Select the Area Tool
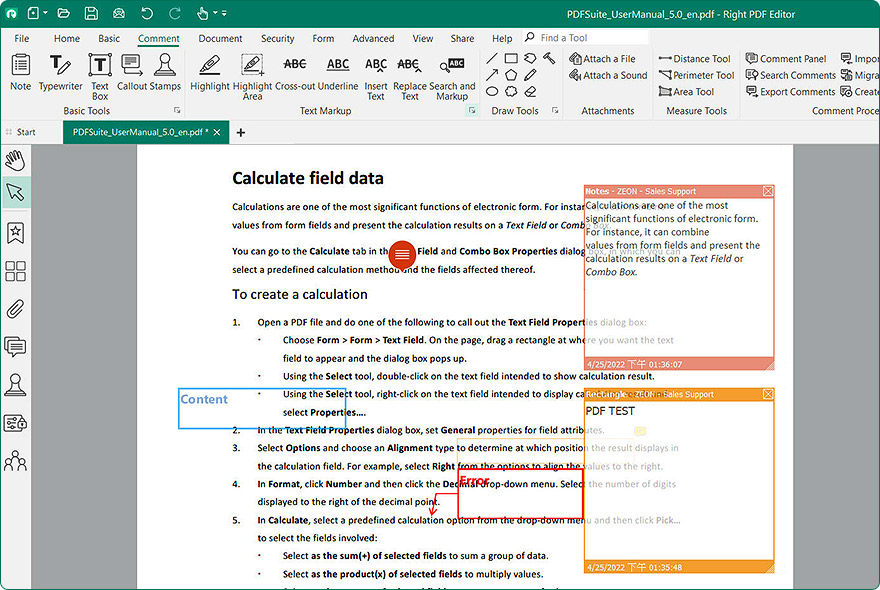The image size is (880, 590). tap(686, 92)
